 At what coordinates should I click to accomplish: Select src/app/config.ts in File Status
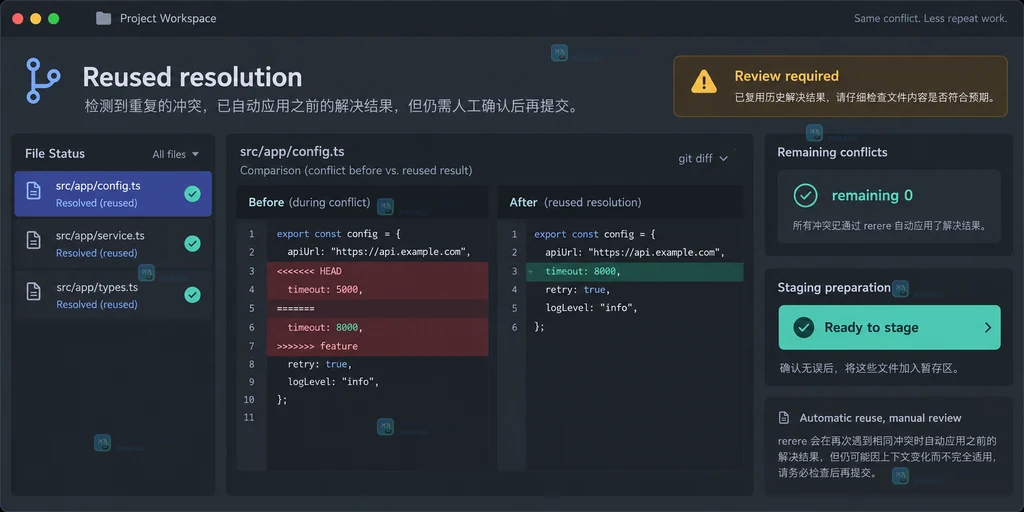[x=113, y=194]
